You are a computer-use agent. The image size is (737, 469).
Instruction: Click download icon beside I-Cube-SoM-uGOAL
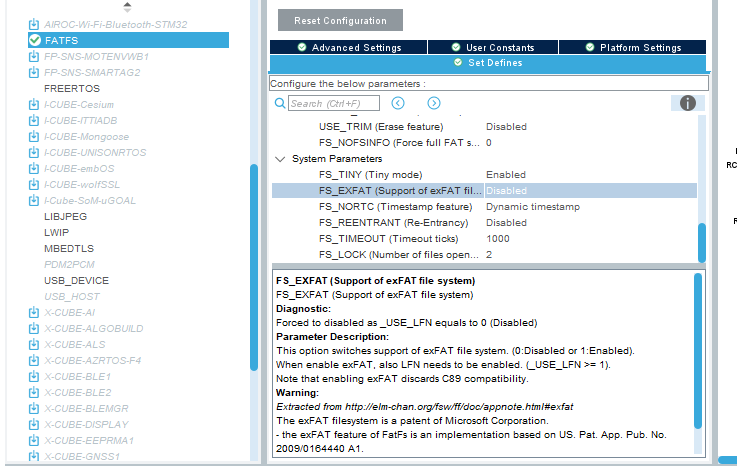point(34,200)
